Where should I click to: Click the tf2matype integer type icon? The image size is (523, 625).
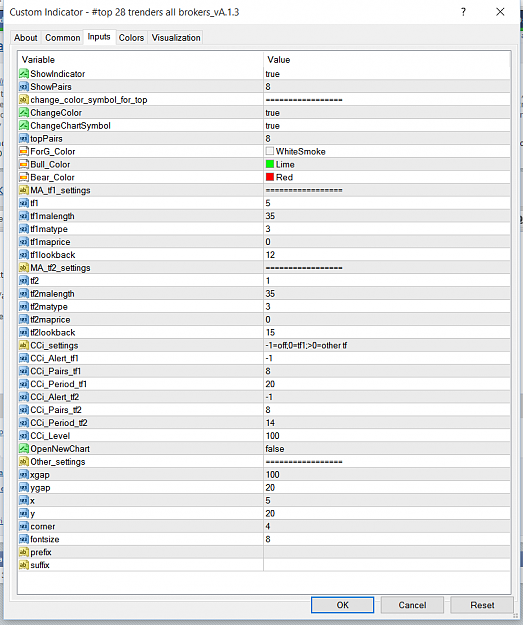pos(24,307)
